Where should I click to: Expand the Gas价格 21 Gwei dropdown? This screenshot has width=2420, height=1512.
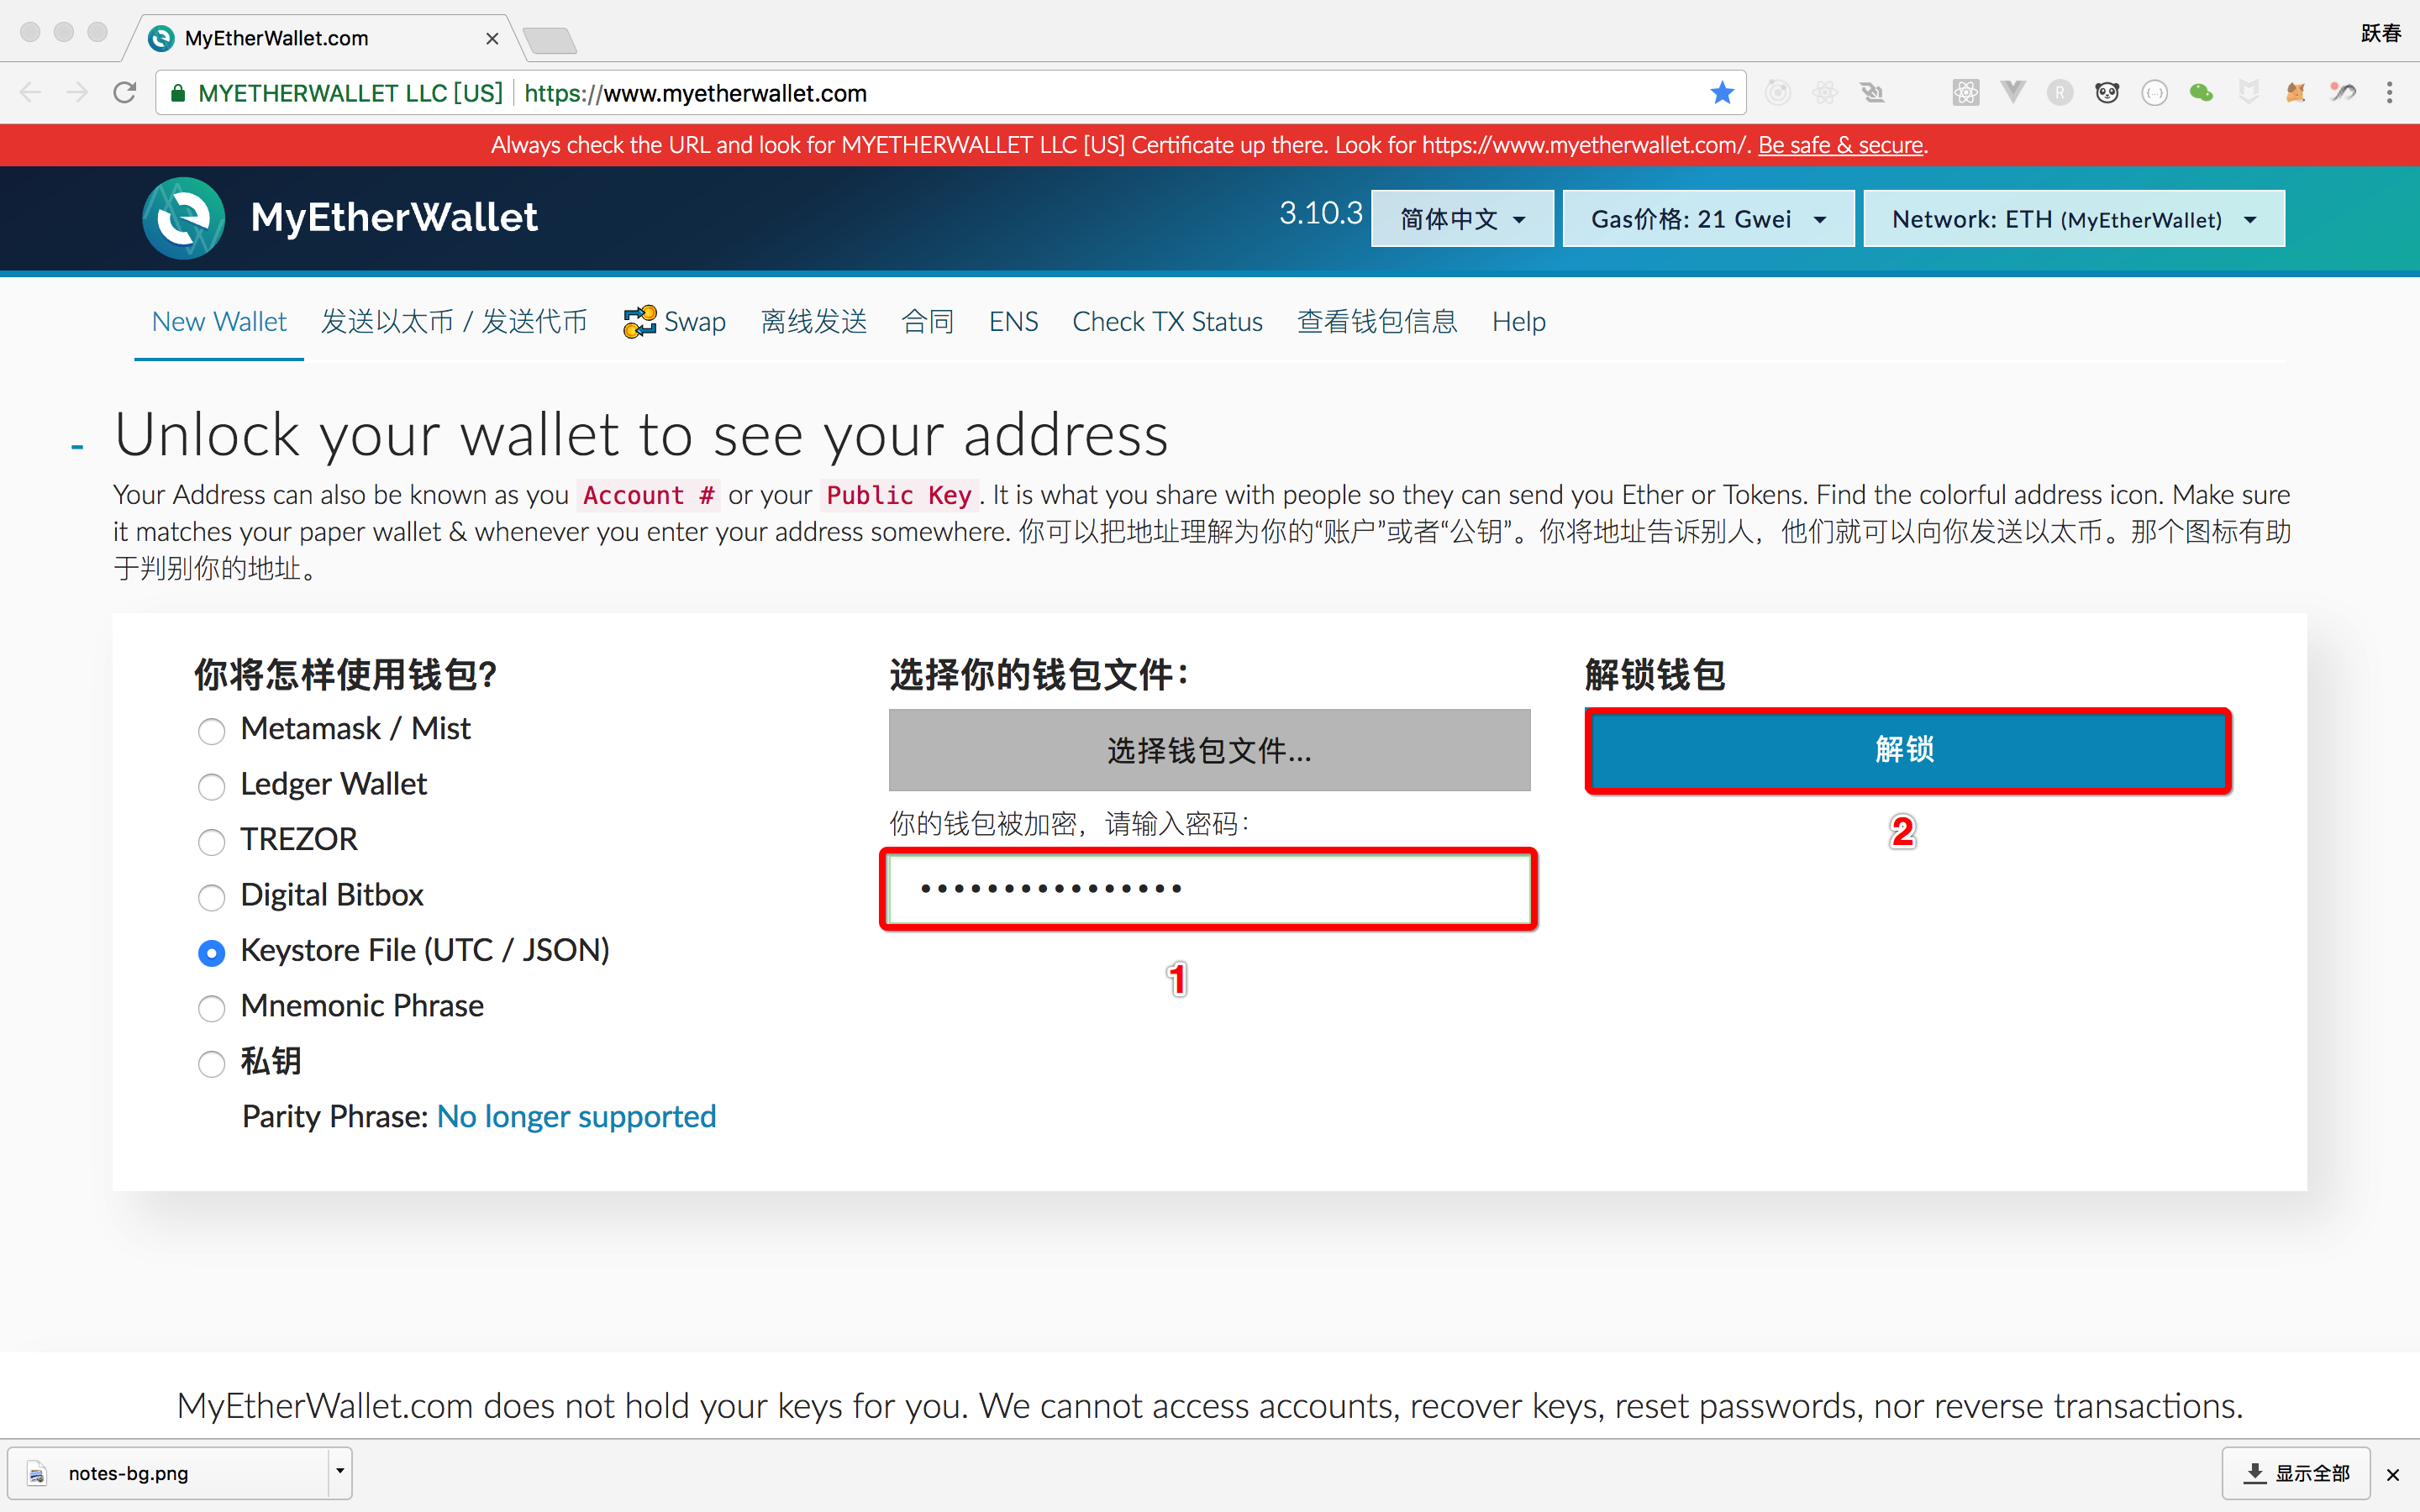[1707, 219]
